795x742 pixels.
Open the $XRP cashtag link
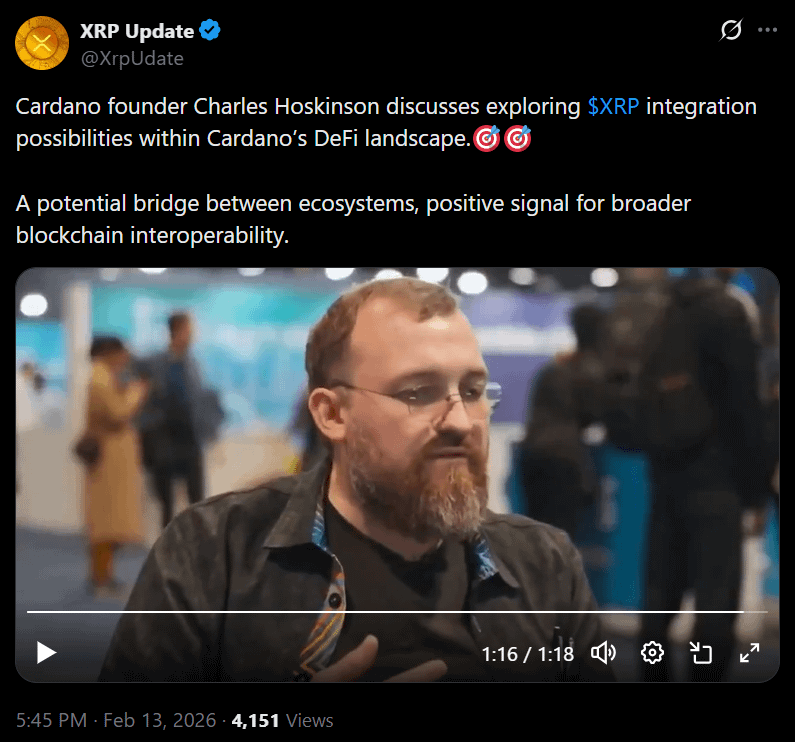point(613,107)
